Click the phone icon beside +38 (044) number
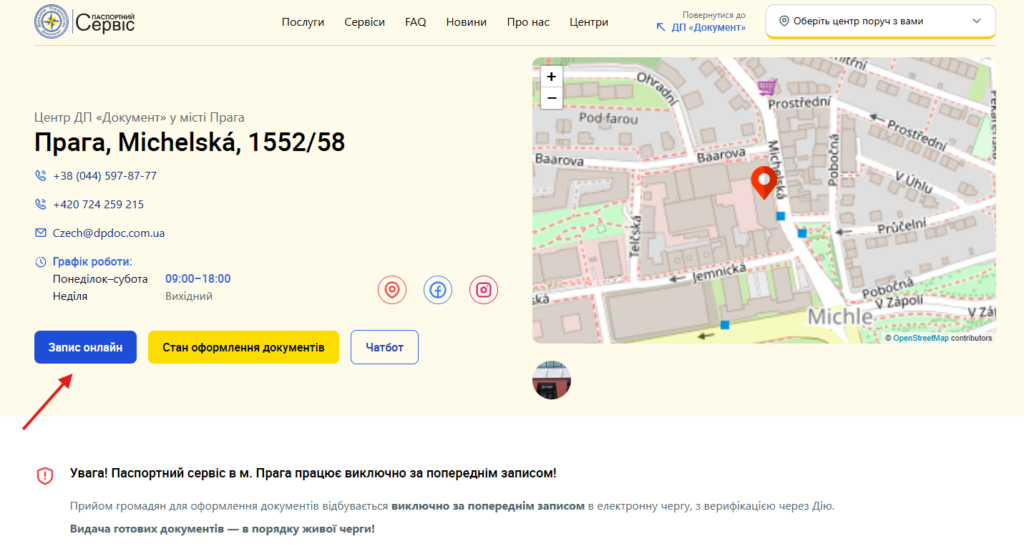Screen dimensions: 1024x554 [x=40, y=176]
